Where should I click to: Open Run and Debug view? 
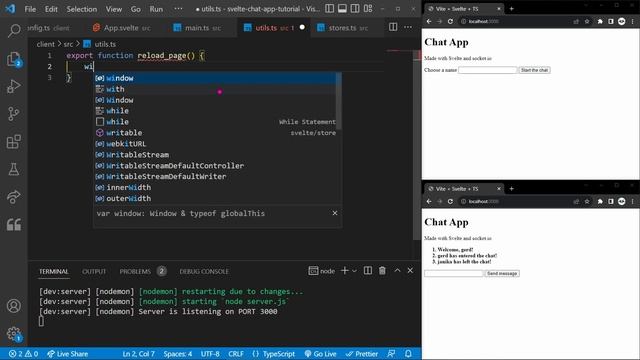[14, 87]
